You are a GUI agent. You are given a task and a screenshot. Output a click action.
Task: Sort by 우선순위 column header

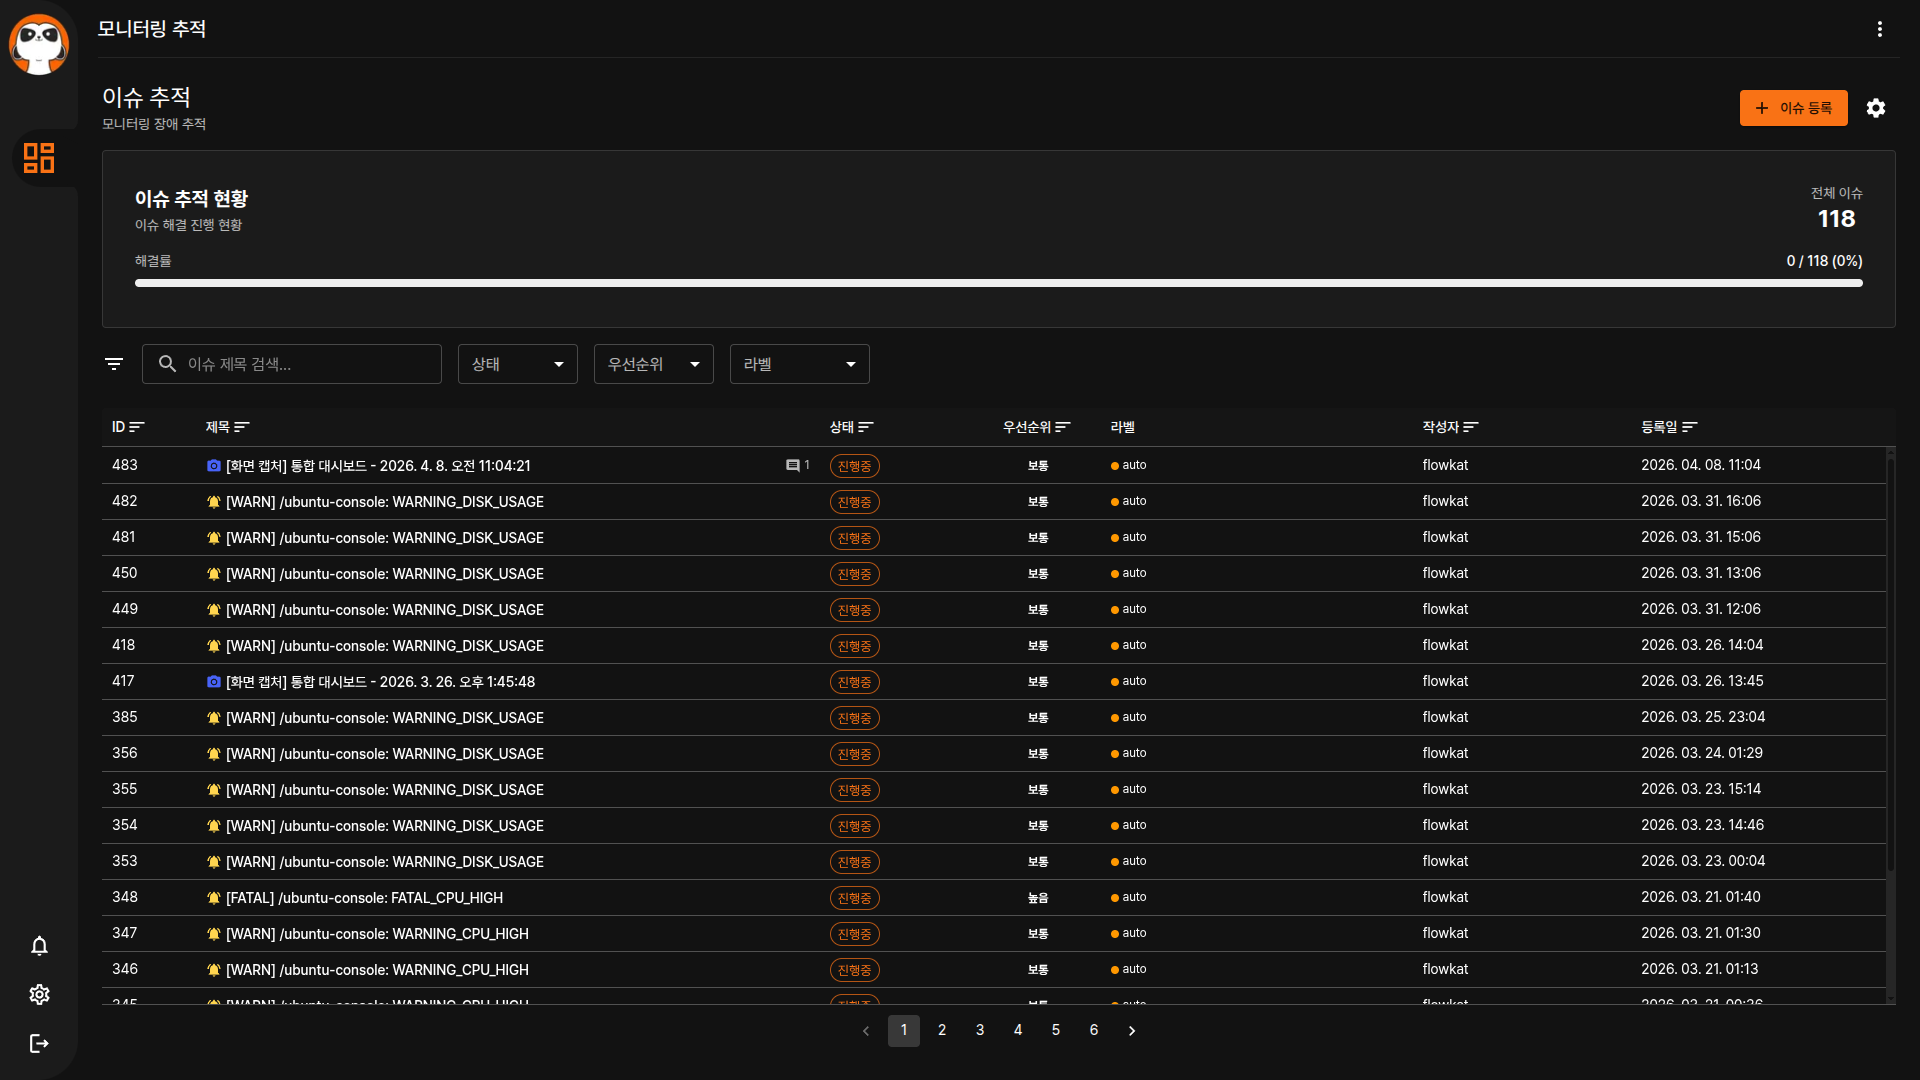pyautogui.click(x=1036, y=427)
